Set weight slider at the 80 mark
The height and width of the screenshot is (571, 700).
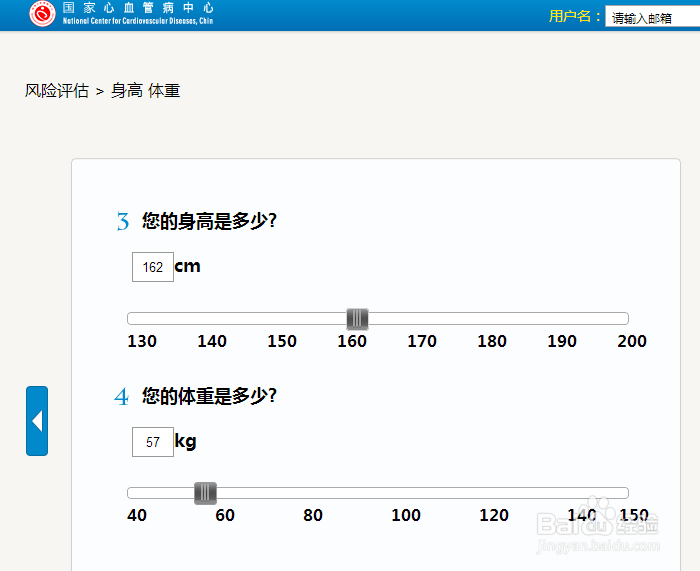pyautogui.click(x=313, y=493)
